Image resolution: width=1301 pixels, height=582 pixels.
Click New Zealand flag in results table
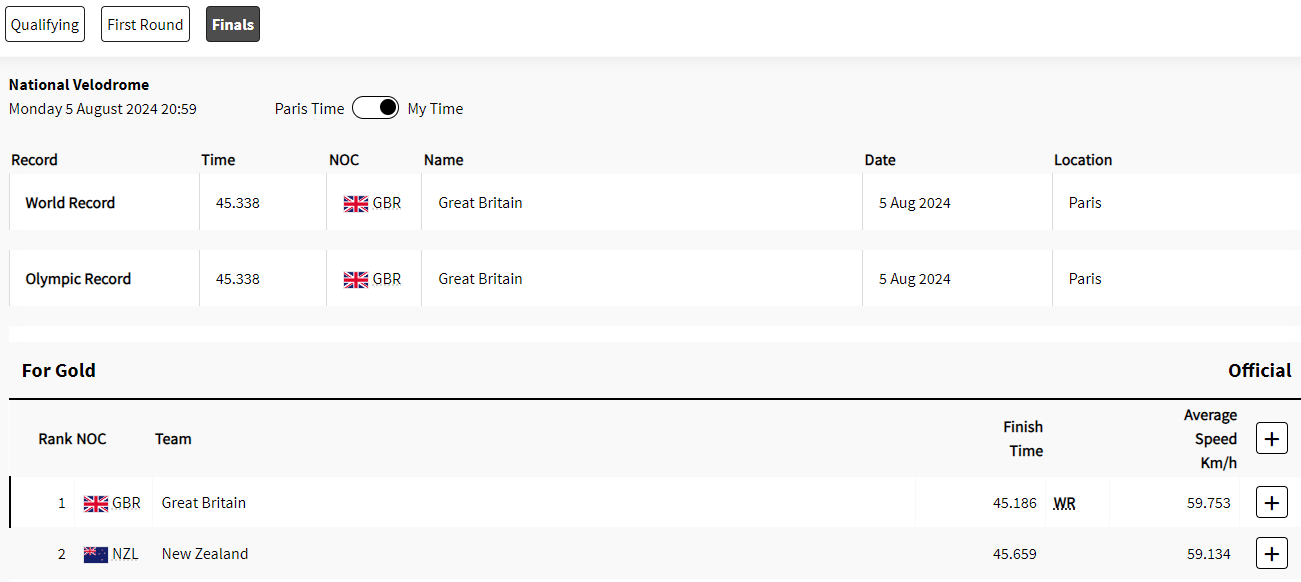[x=96, y=554]
